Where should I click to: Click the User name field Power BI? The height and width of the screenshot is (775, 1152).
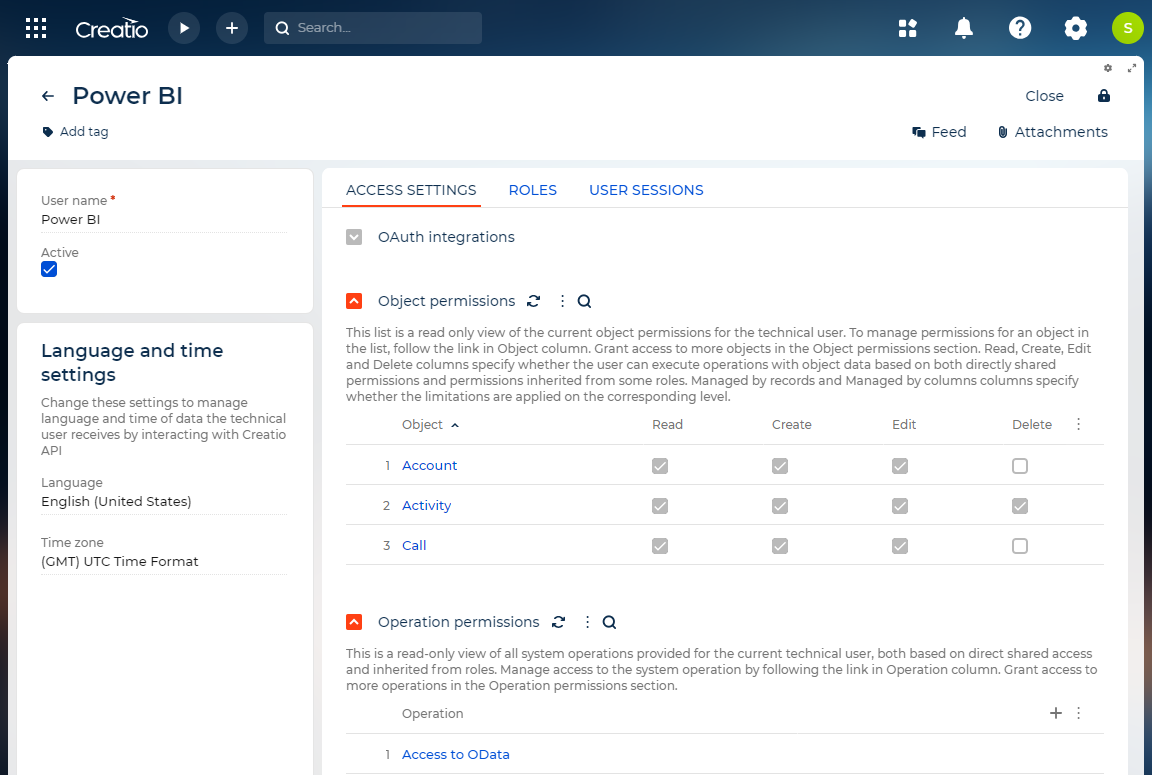164,220
